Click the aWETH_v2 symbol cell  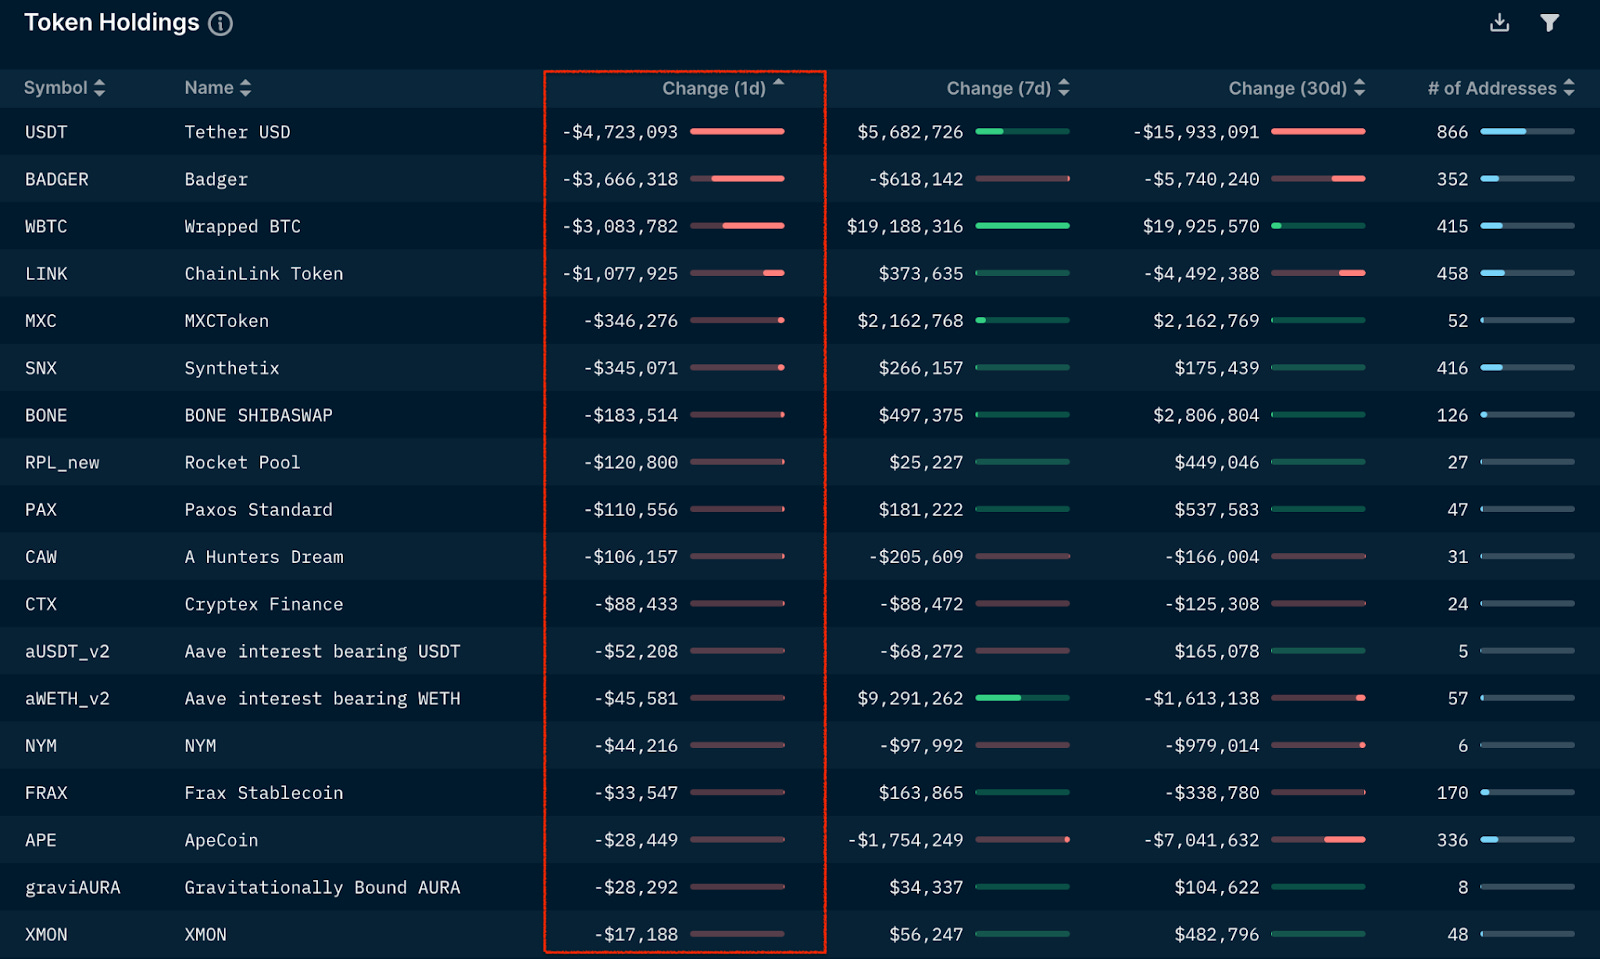pos(67,698)
